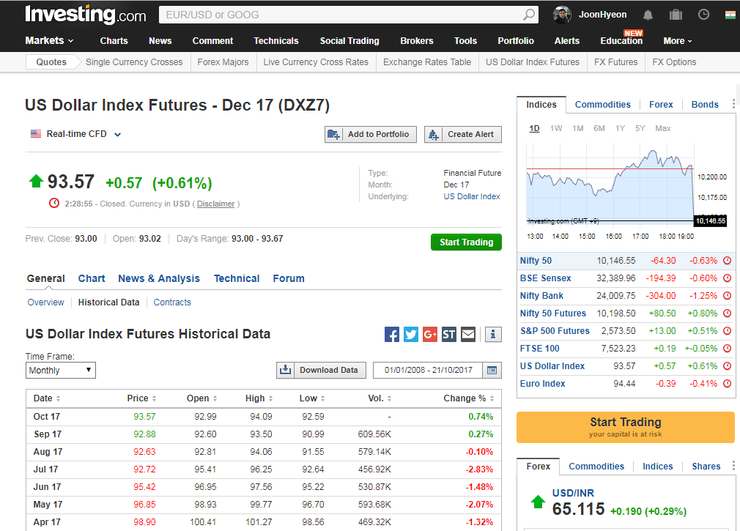The height and width of the screenshot is (531, 740).
Task: Select Shares tab in bottom widget
Action: click(x=706, y=466)
